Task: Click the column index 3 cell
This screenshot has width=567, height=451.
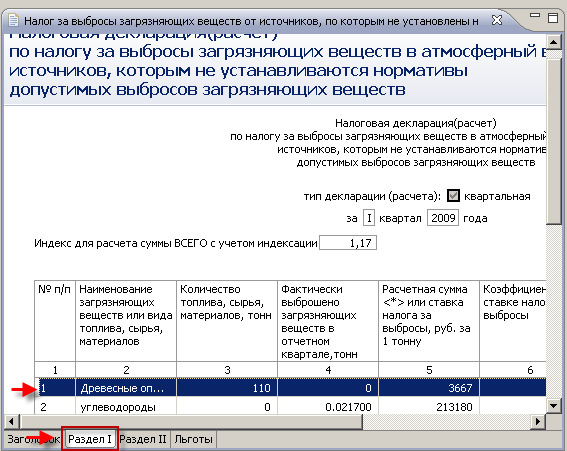Action: (227, 370)
